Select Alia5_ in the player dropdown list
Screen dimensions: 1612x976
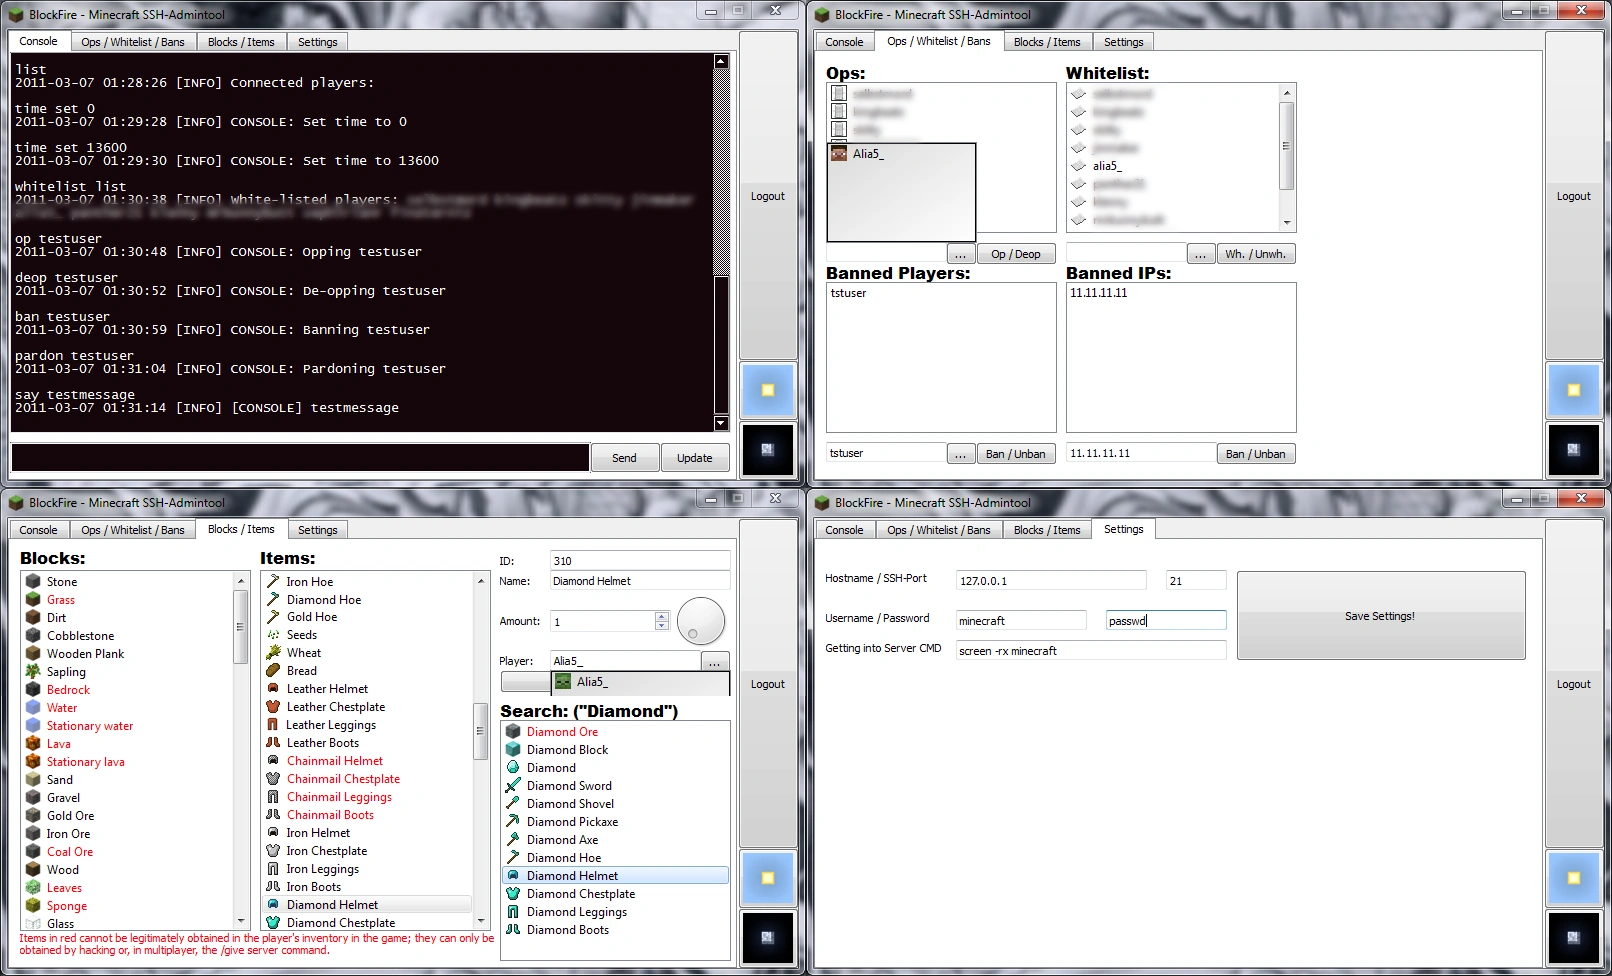(640, 682)
